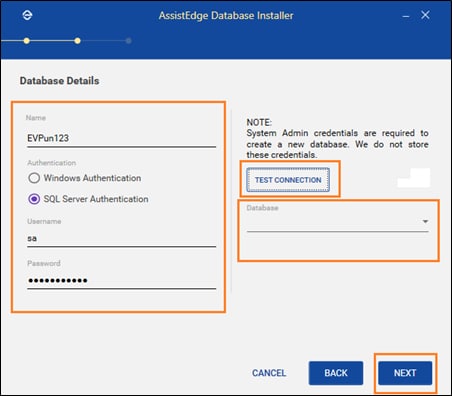452x396 pixels.
Task: Click the Database Details heading
Action: 59,81
